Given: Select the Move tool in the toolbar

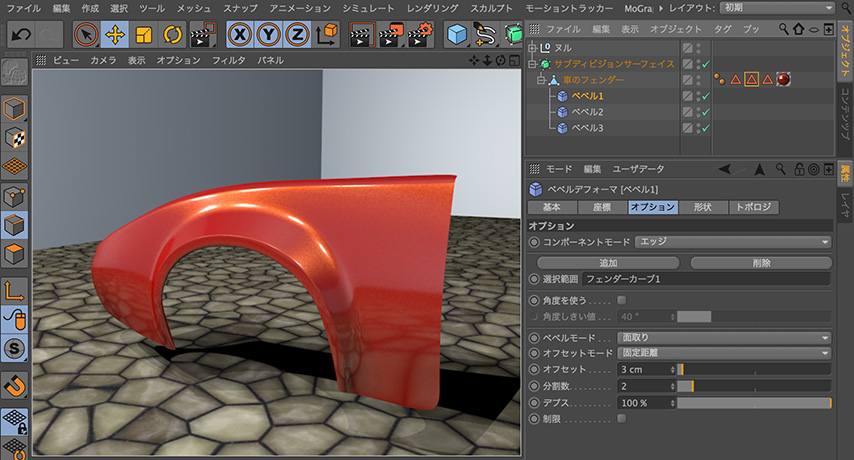Looking at the screenshot, I should pyautogui.click(x=115, y=36).
